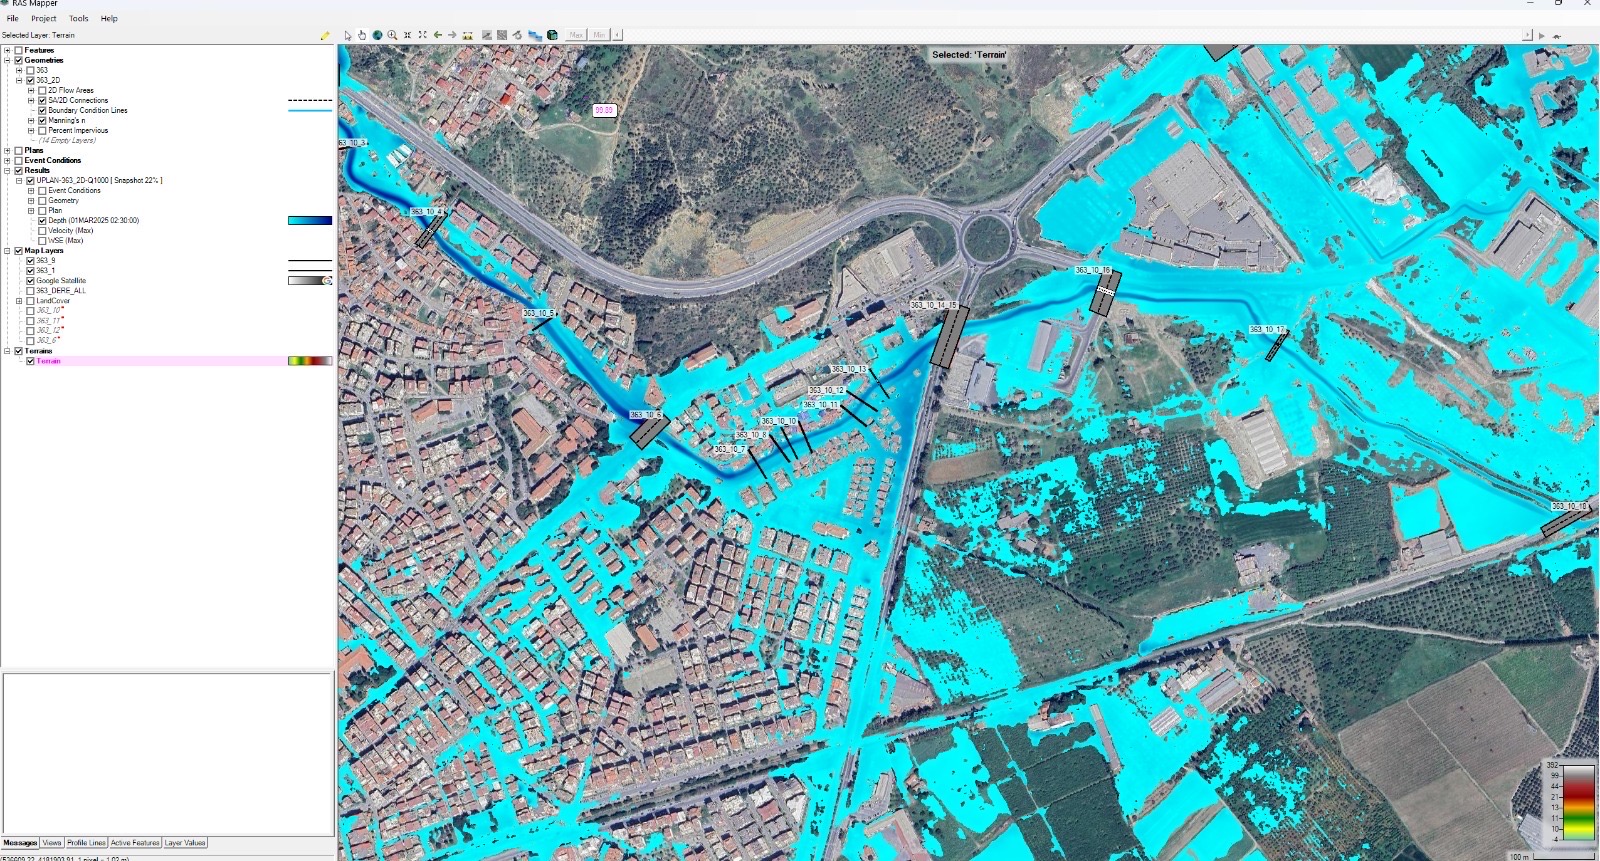This screenshot has width=1600, height=861.
Task: Enable the 2D Flow Areas checkbox
Action: [42, 90]
